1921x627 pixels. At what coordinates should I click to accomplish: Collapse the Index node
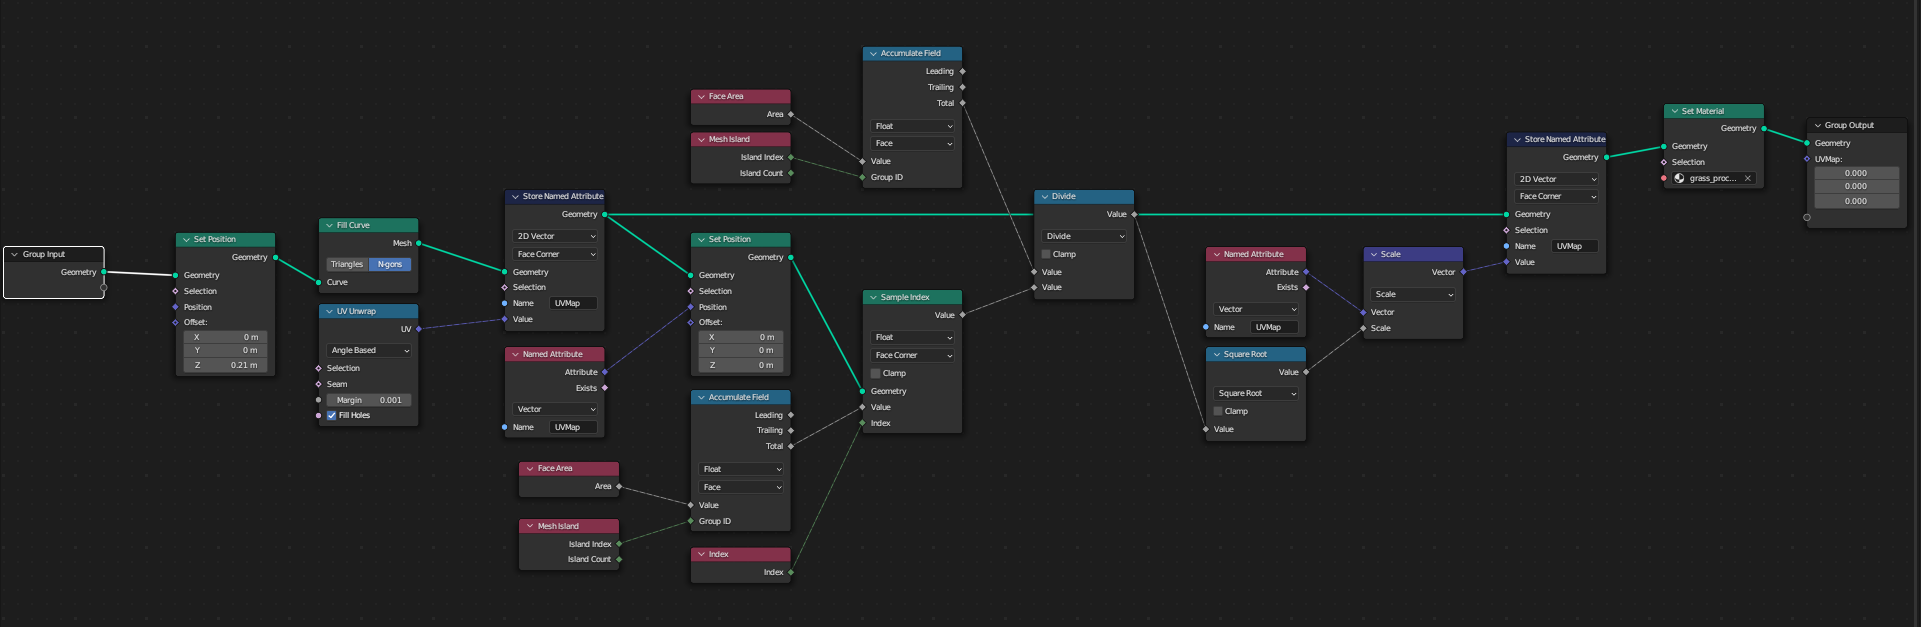701,554
